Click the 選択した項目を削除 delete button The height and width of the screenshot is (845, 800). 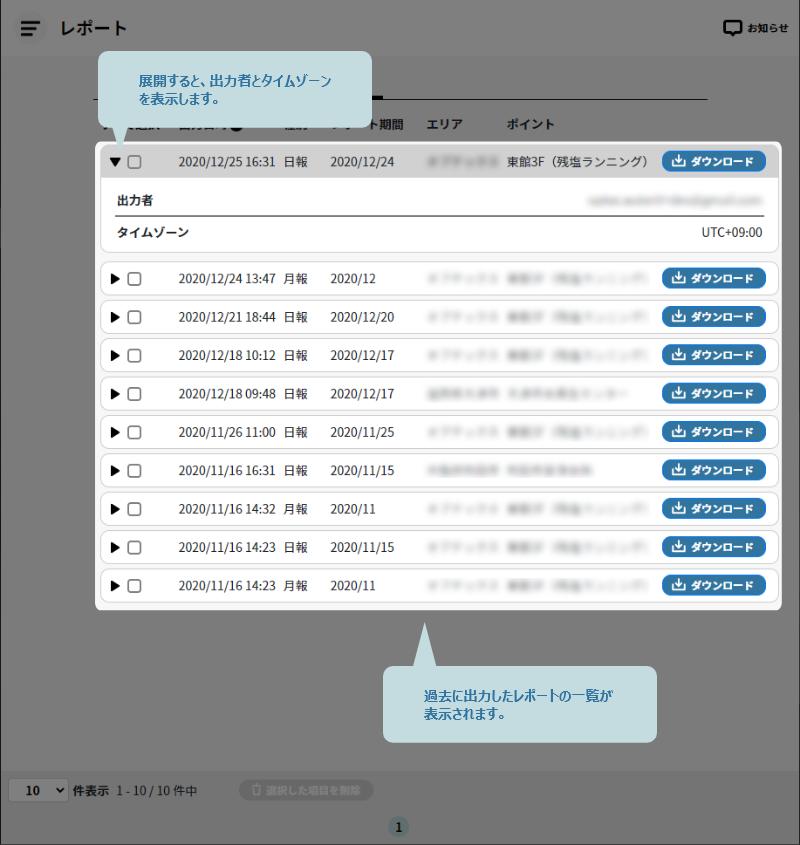pyautogui.click(x=306, y=790)
